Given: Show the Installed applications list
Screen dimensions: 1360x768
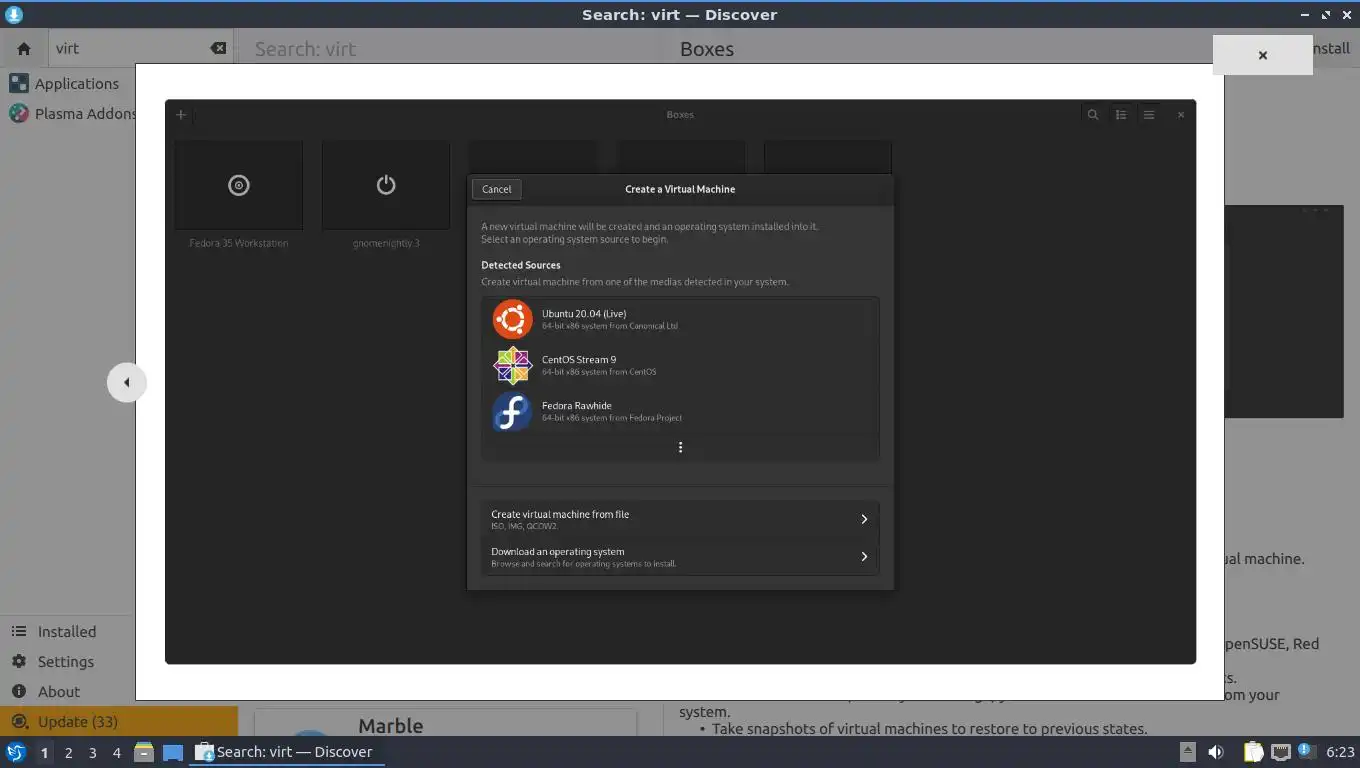Looking at the screenshot, I should [x=68, y=631].
